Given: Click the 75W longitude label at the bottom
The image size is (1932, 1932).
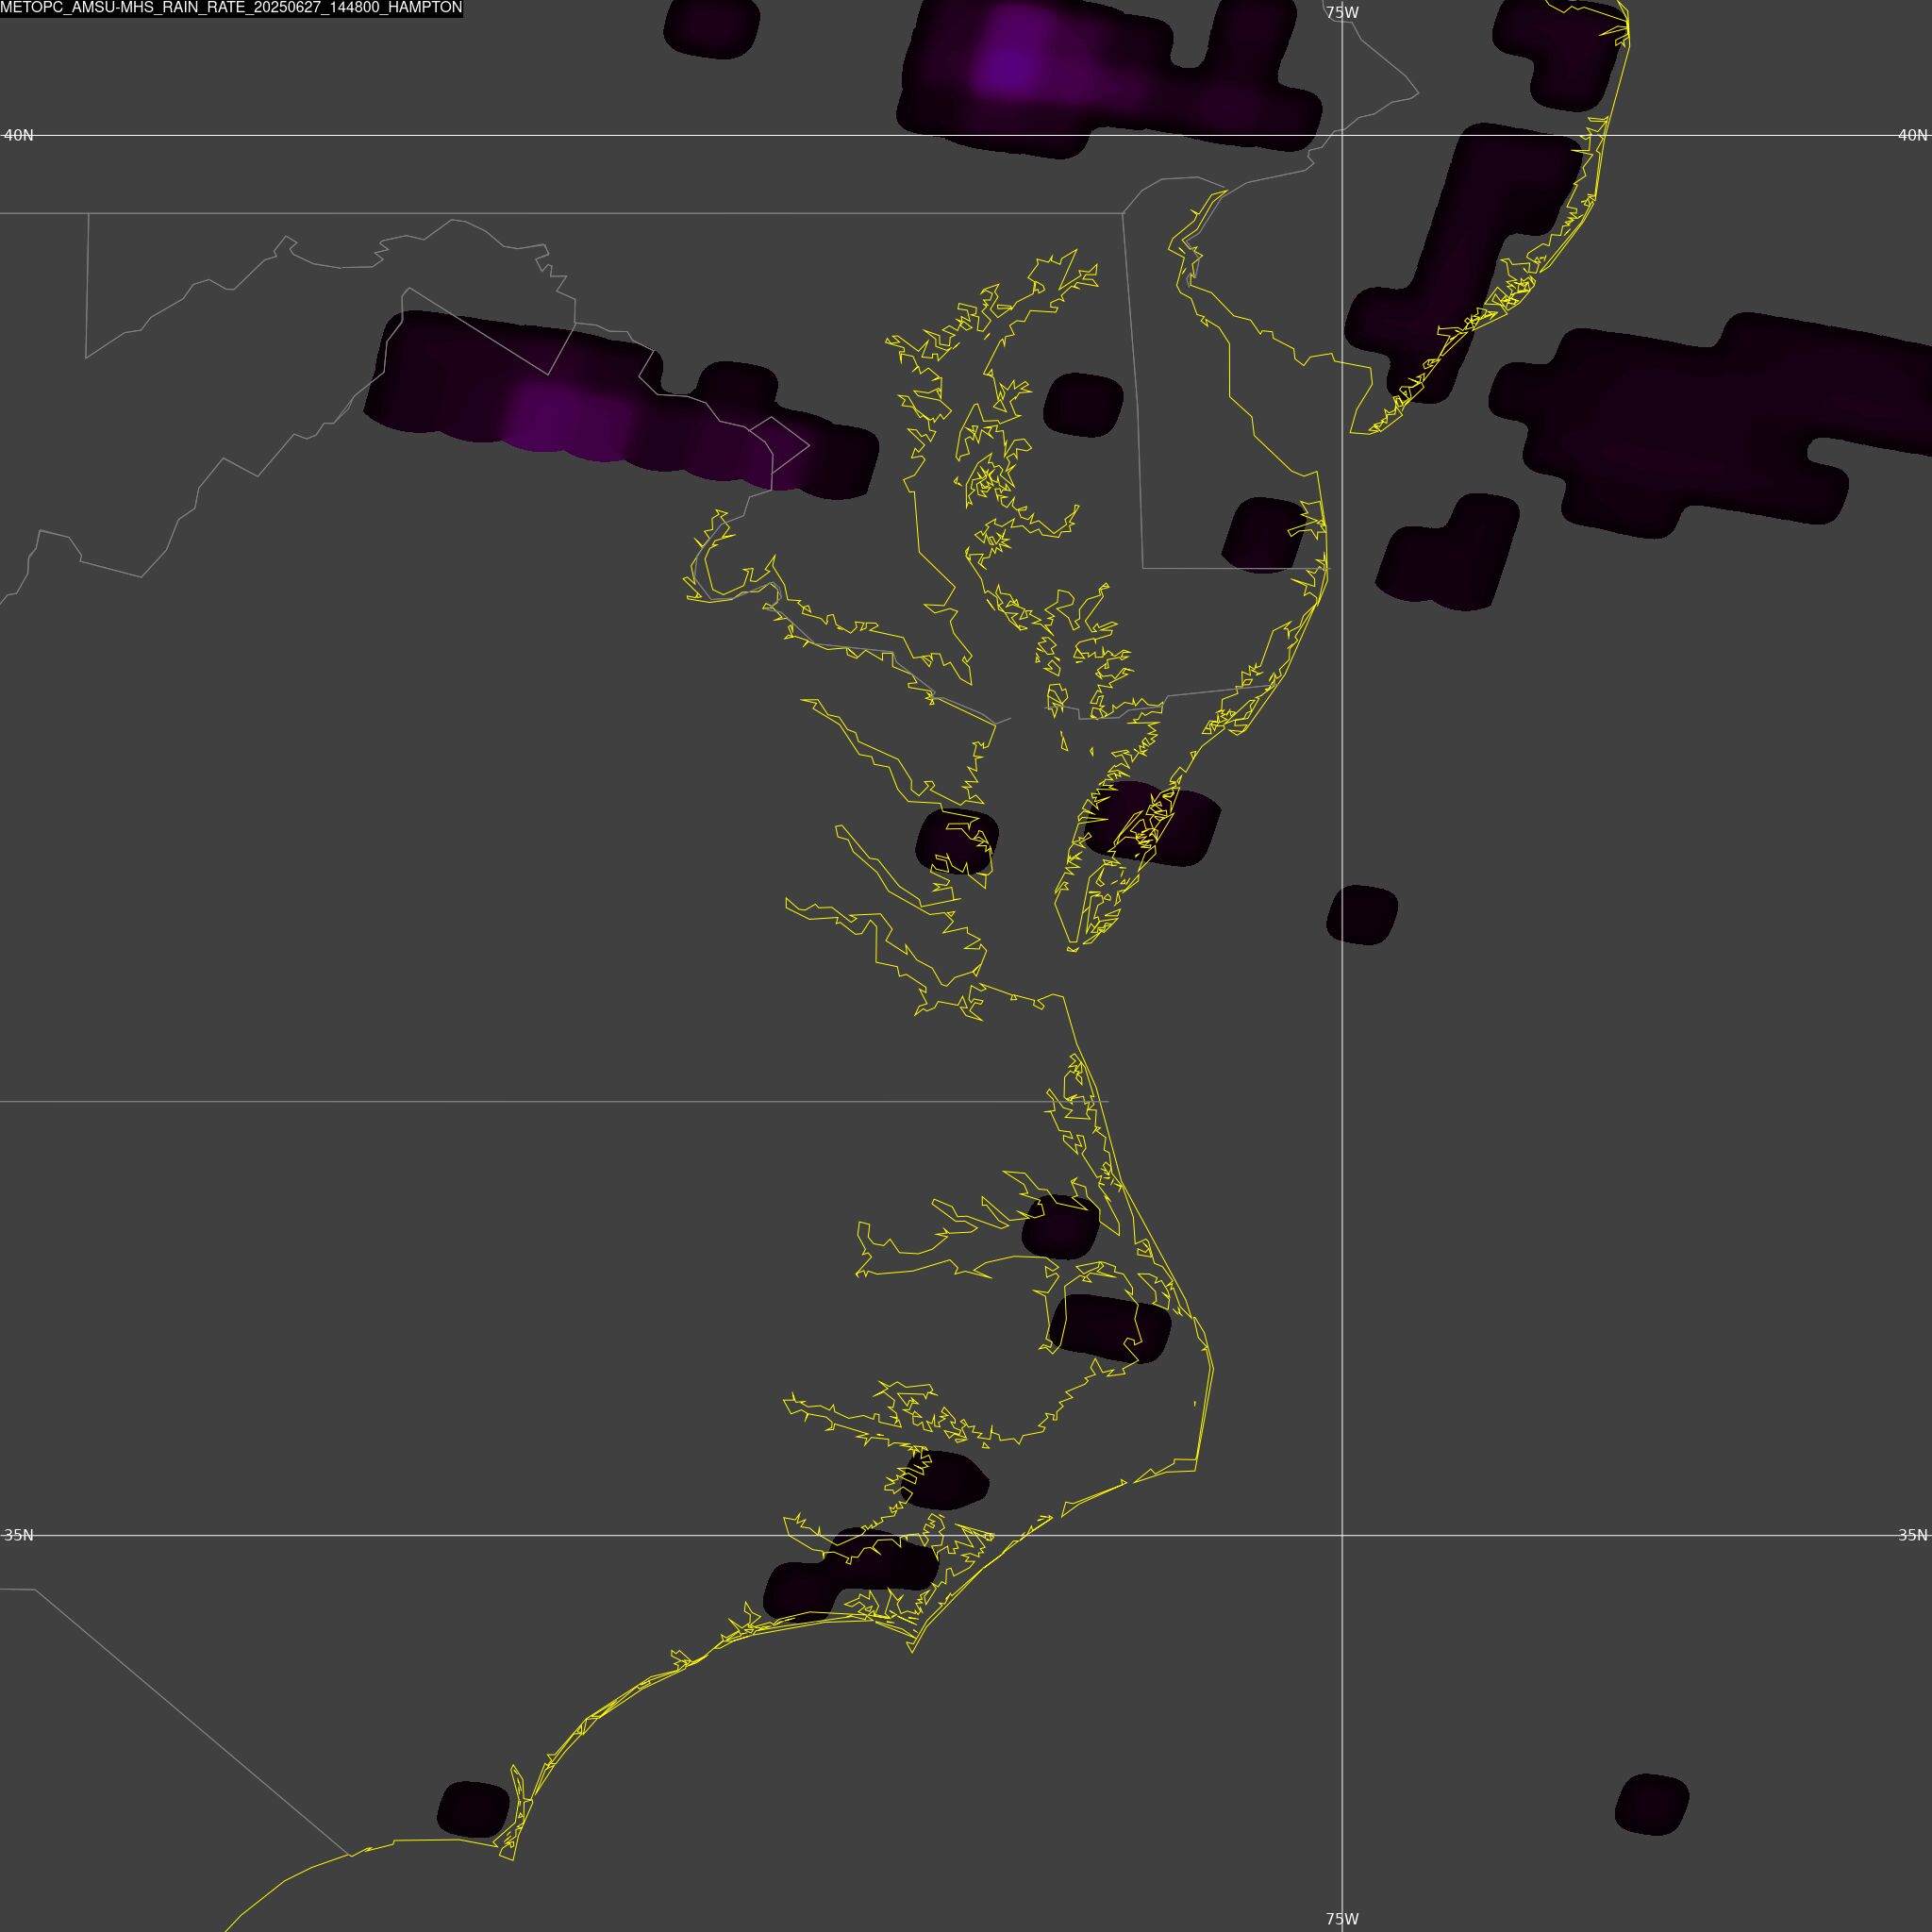Looking at the screenshot, I should tap(1342, 1919).
